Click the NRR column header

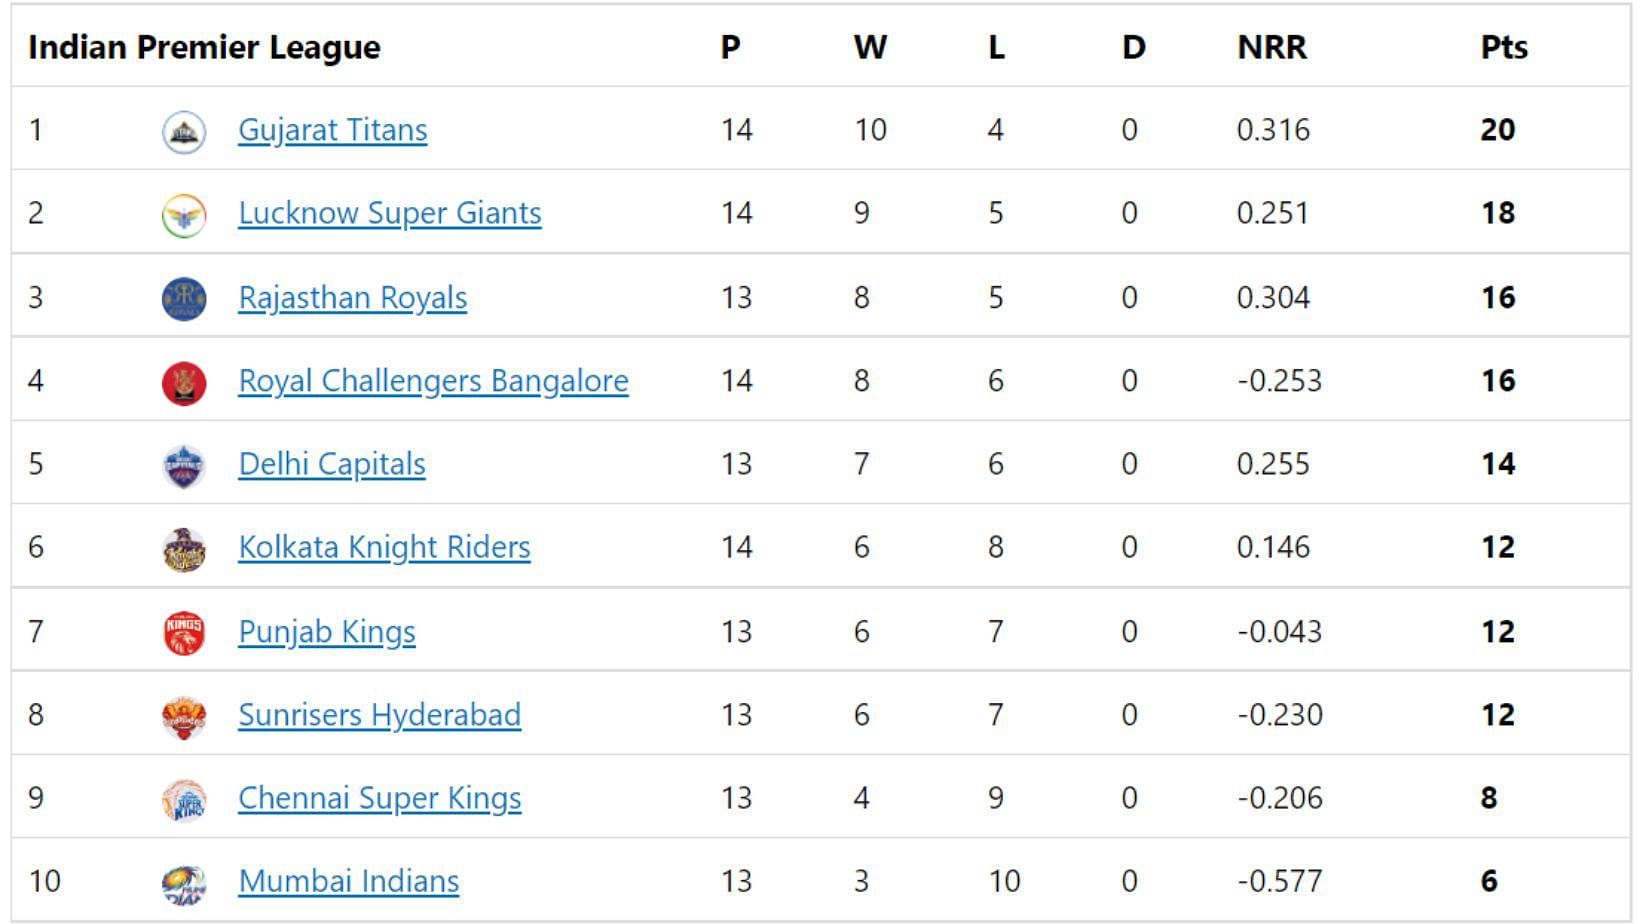coord(1271,47)
